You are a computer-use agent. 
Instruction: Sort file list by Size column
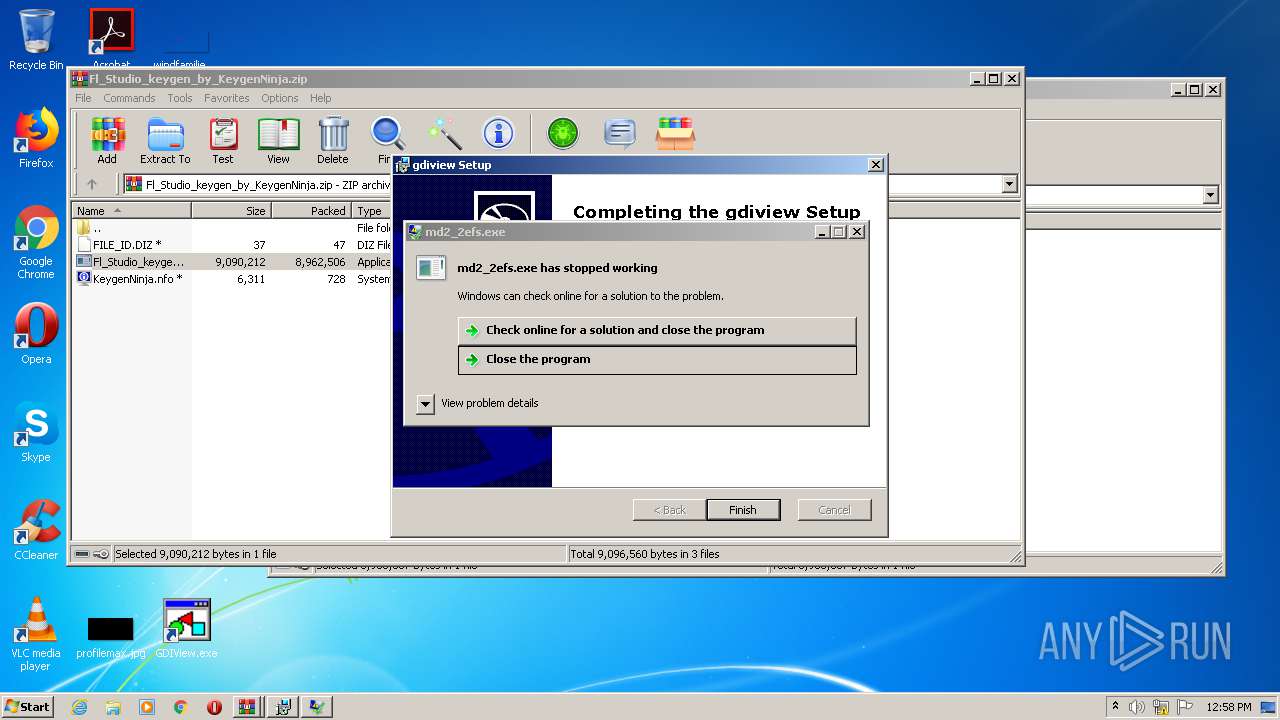[x=231, y=211]
